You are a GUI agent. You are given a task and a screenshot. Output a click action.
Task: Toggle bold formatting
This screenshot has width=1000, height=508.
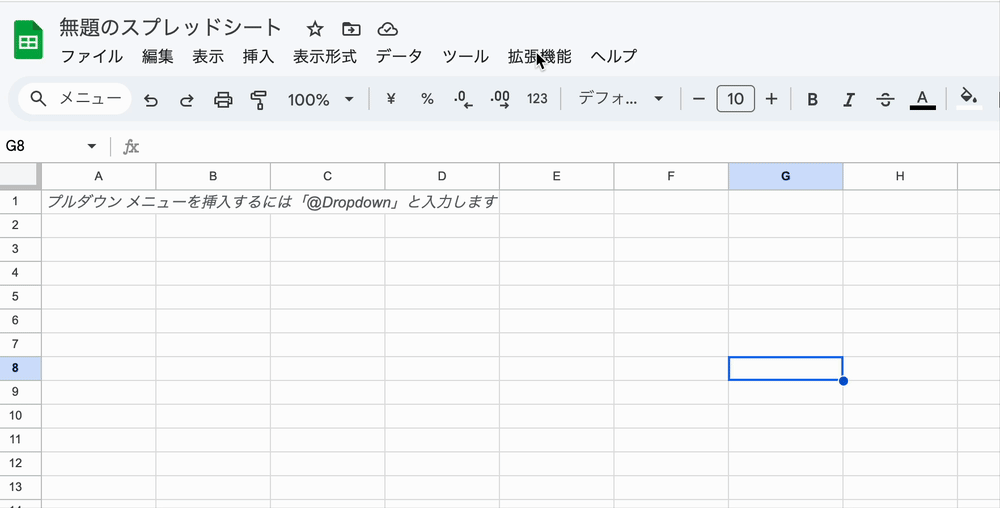pos(812,99)
